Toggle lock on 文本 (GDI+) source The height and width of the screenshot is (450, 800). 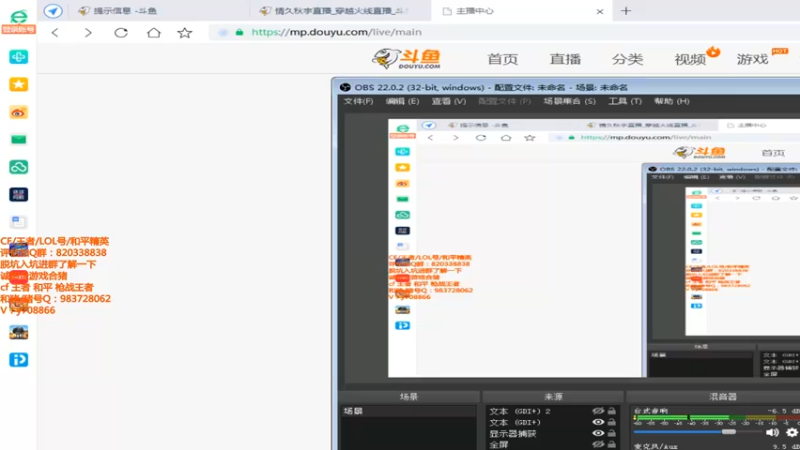611,422
